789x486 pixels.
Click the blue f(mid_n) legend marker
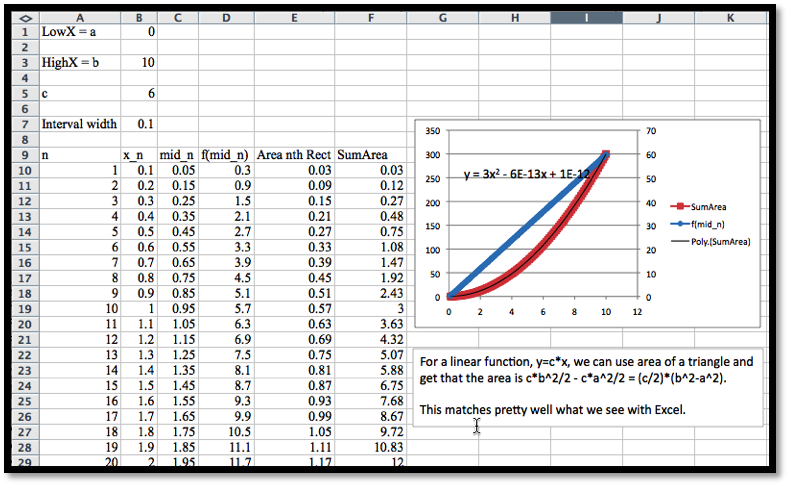pos(675,224)
